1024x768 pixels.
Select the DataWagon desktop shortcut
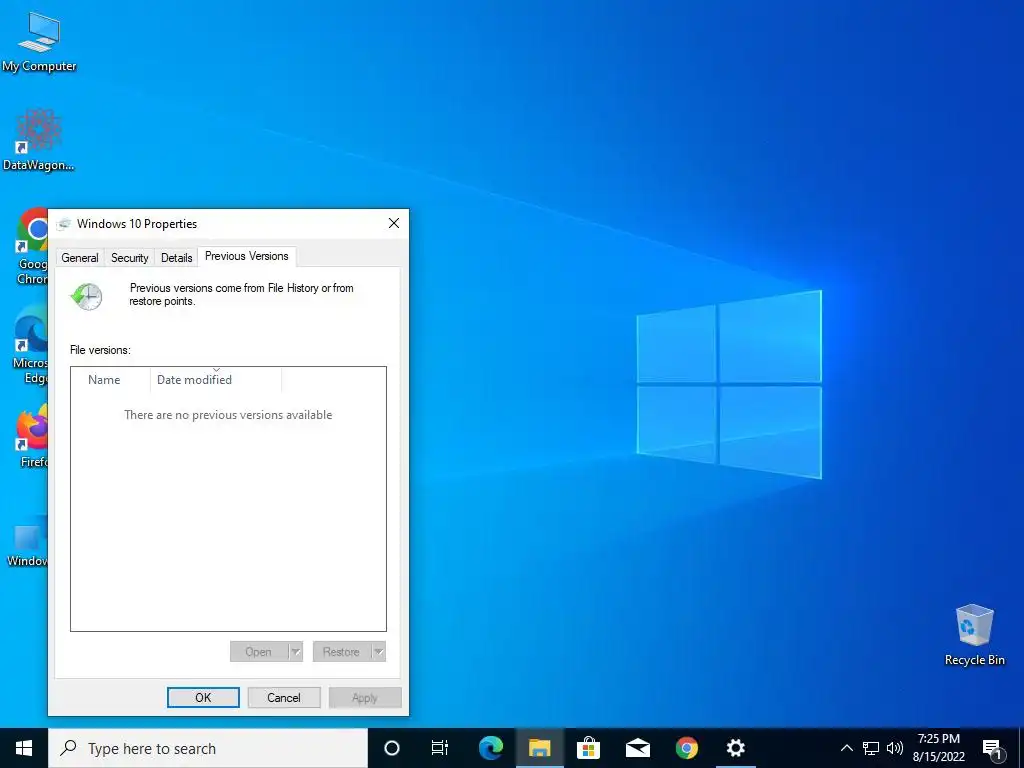coord(39,140)
